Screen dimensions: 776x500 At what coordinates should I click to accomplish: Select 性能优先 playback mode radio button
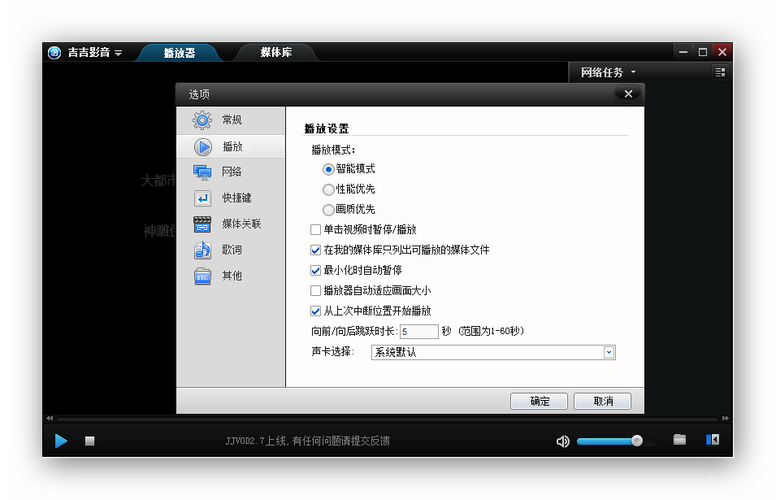329,189
